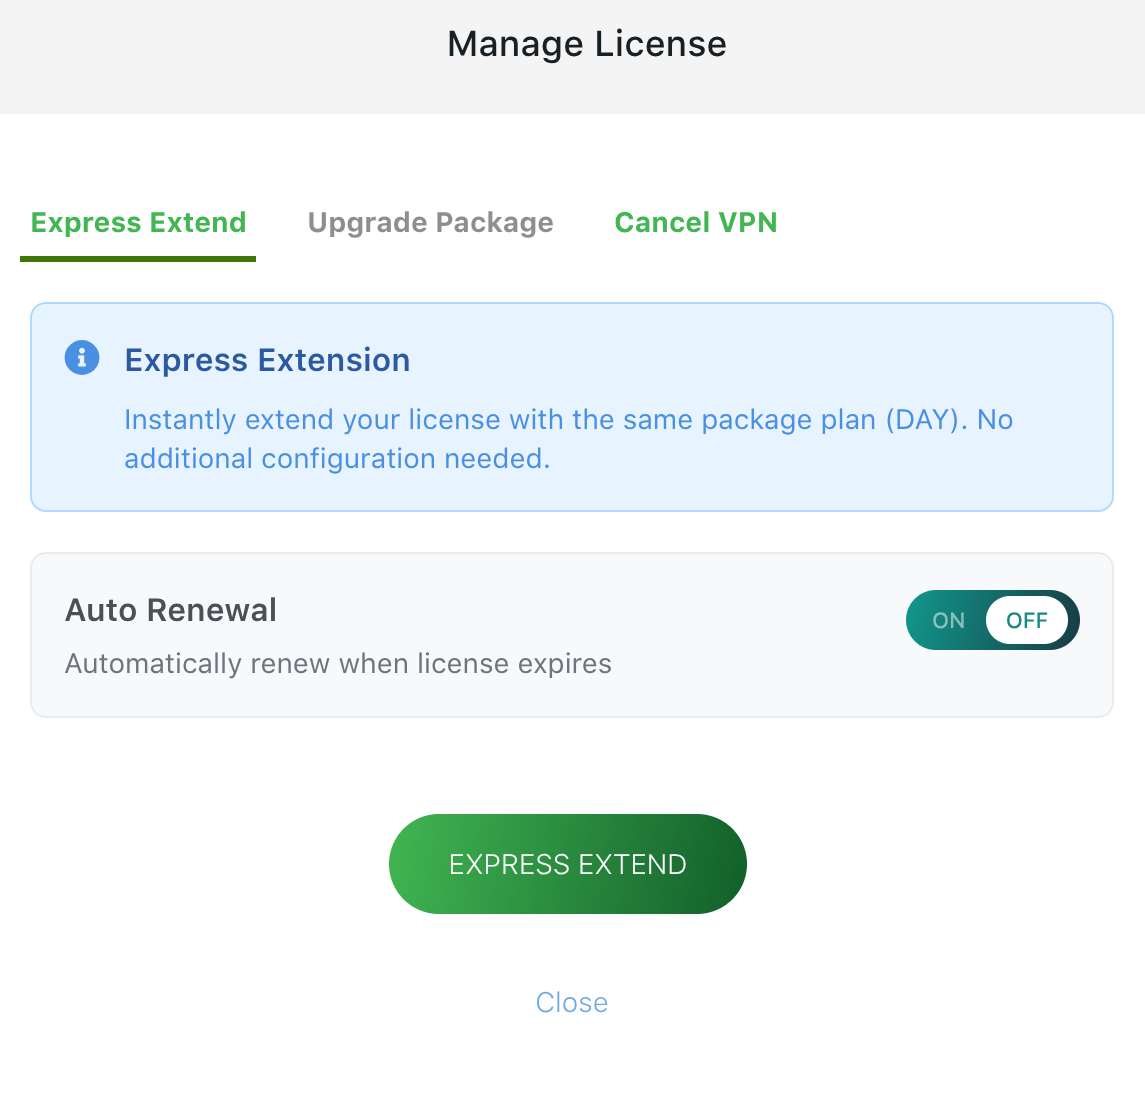The image size is (1145, 1107).
Task: Click the Manage License title text
Action: [x=586, y=44]
